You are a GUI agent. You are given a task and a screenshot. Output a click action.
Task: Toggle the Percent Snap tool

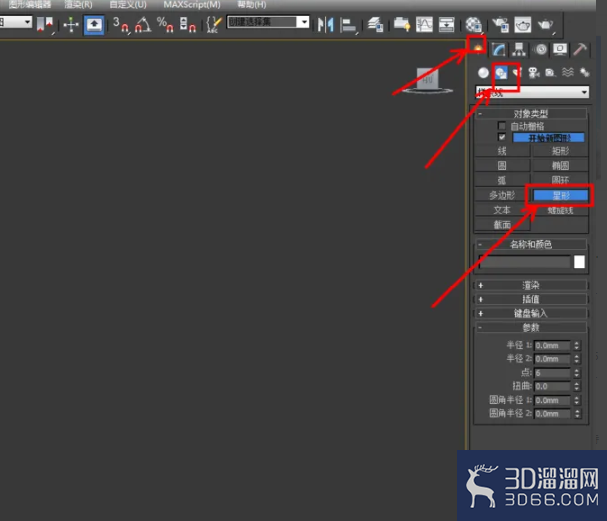tap(165, 25)
